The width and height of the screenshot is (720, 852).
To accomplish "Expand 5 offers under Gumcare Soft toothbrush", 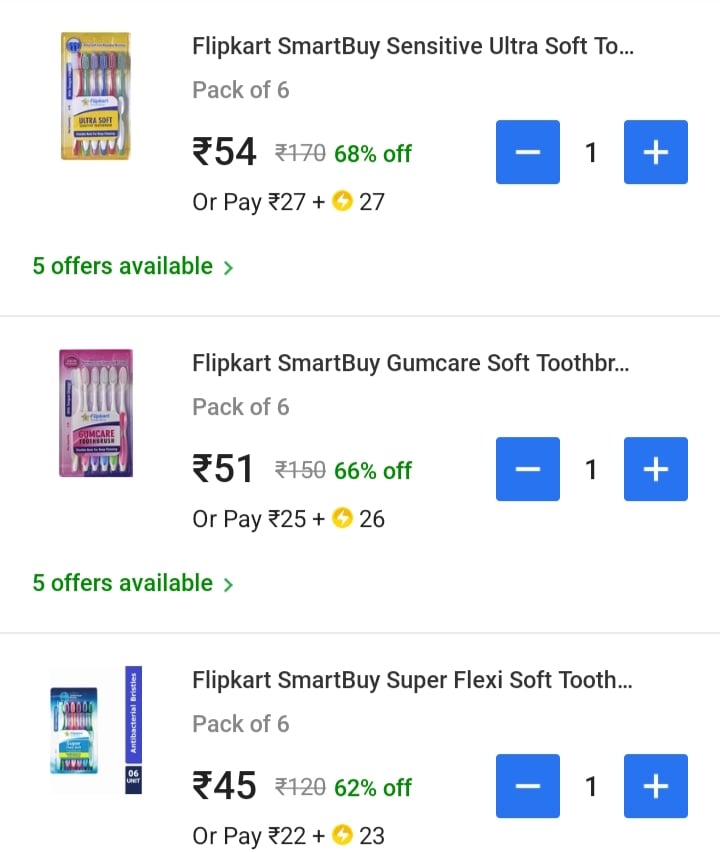I will 132,583.
